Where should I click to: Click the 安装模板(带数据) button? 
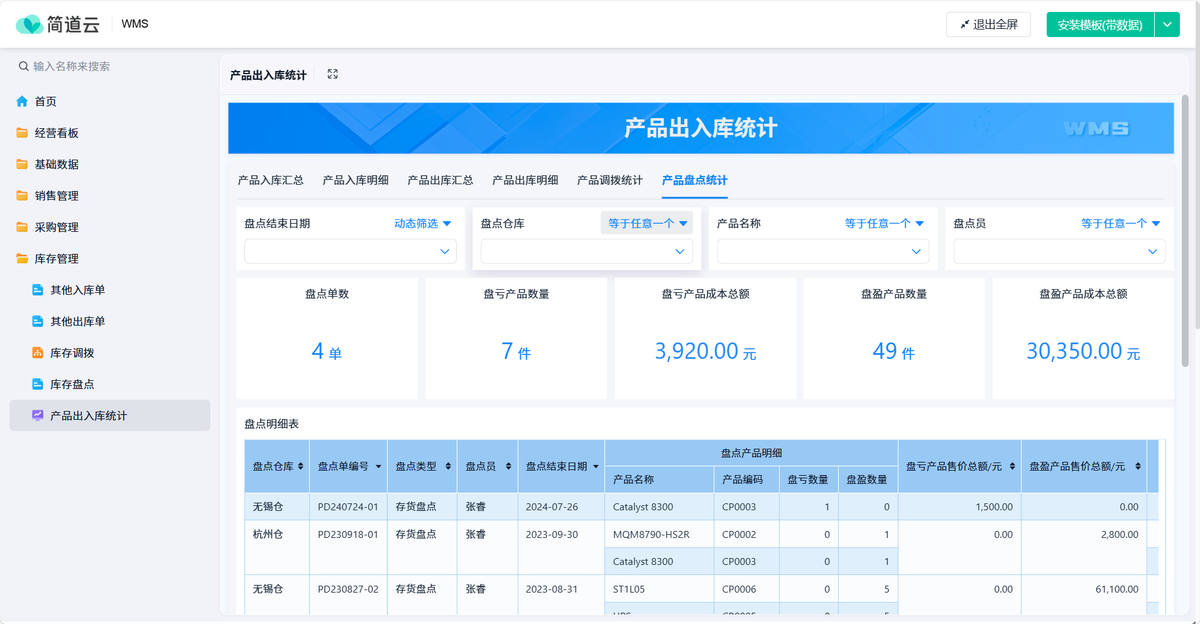[x=1099, y=25]
